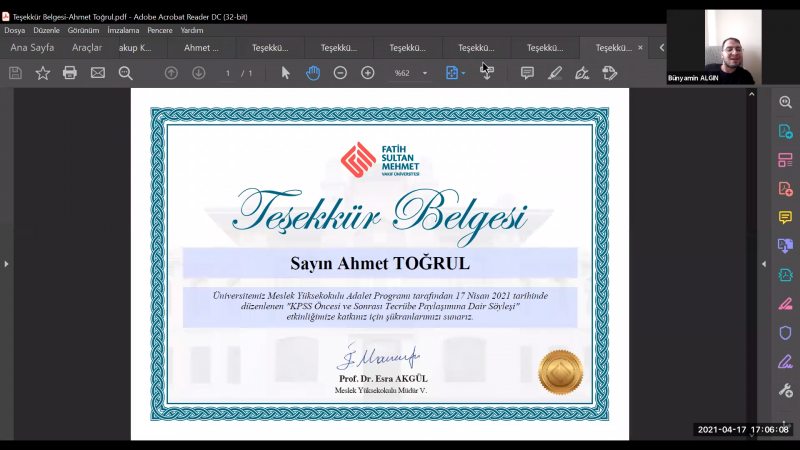
Task: Switch to the Ahmet document tab
Action: 201,47
